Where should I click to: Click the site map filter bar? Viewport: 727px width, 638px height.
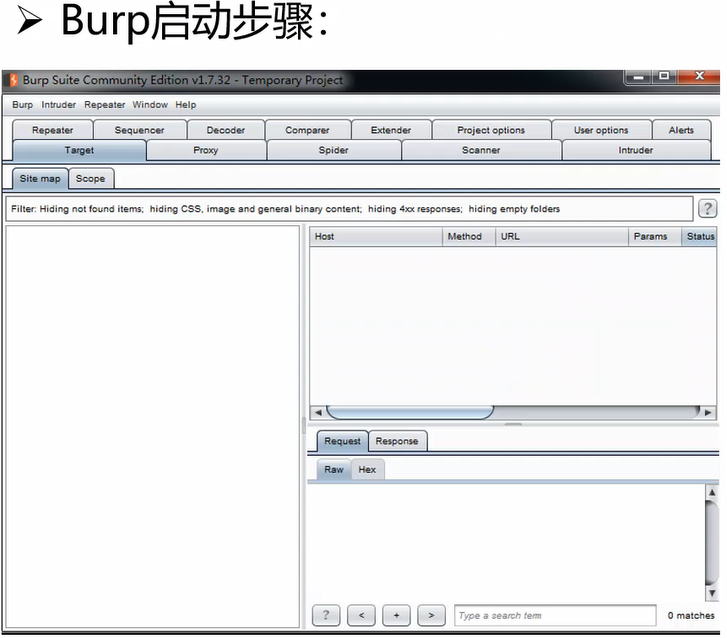(x=349, y=209)
